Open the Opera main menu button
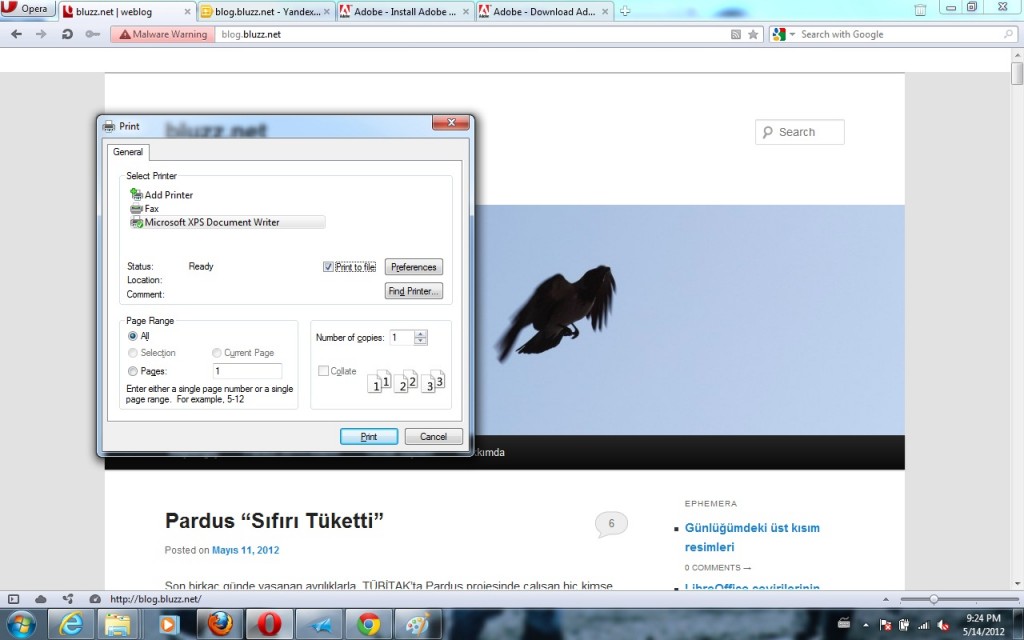The height and width of the screenshot is (640, 1024). [x=27, y=8]
